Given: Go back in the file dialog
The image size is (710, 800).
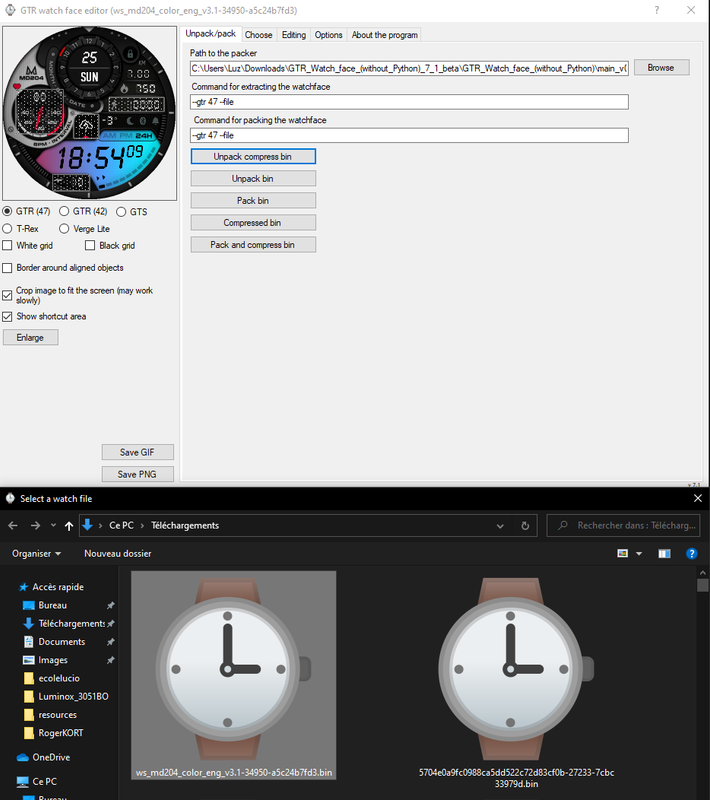Looking at the screenshot, I should click(13, 526).
